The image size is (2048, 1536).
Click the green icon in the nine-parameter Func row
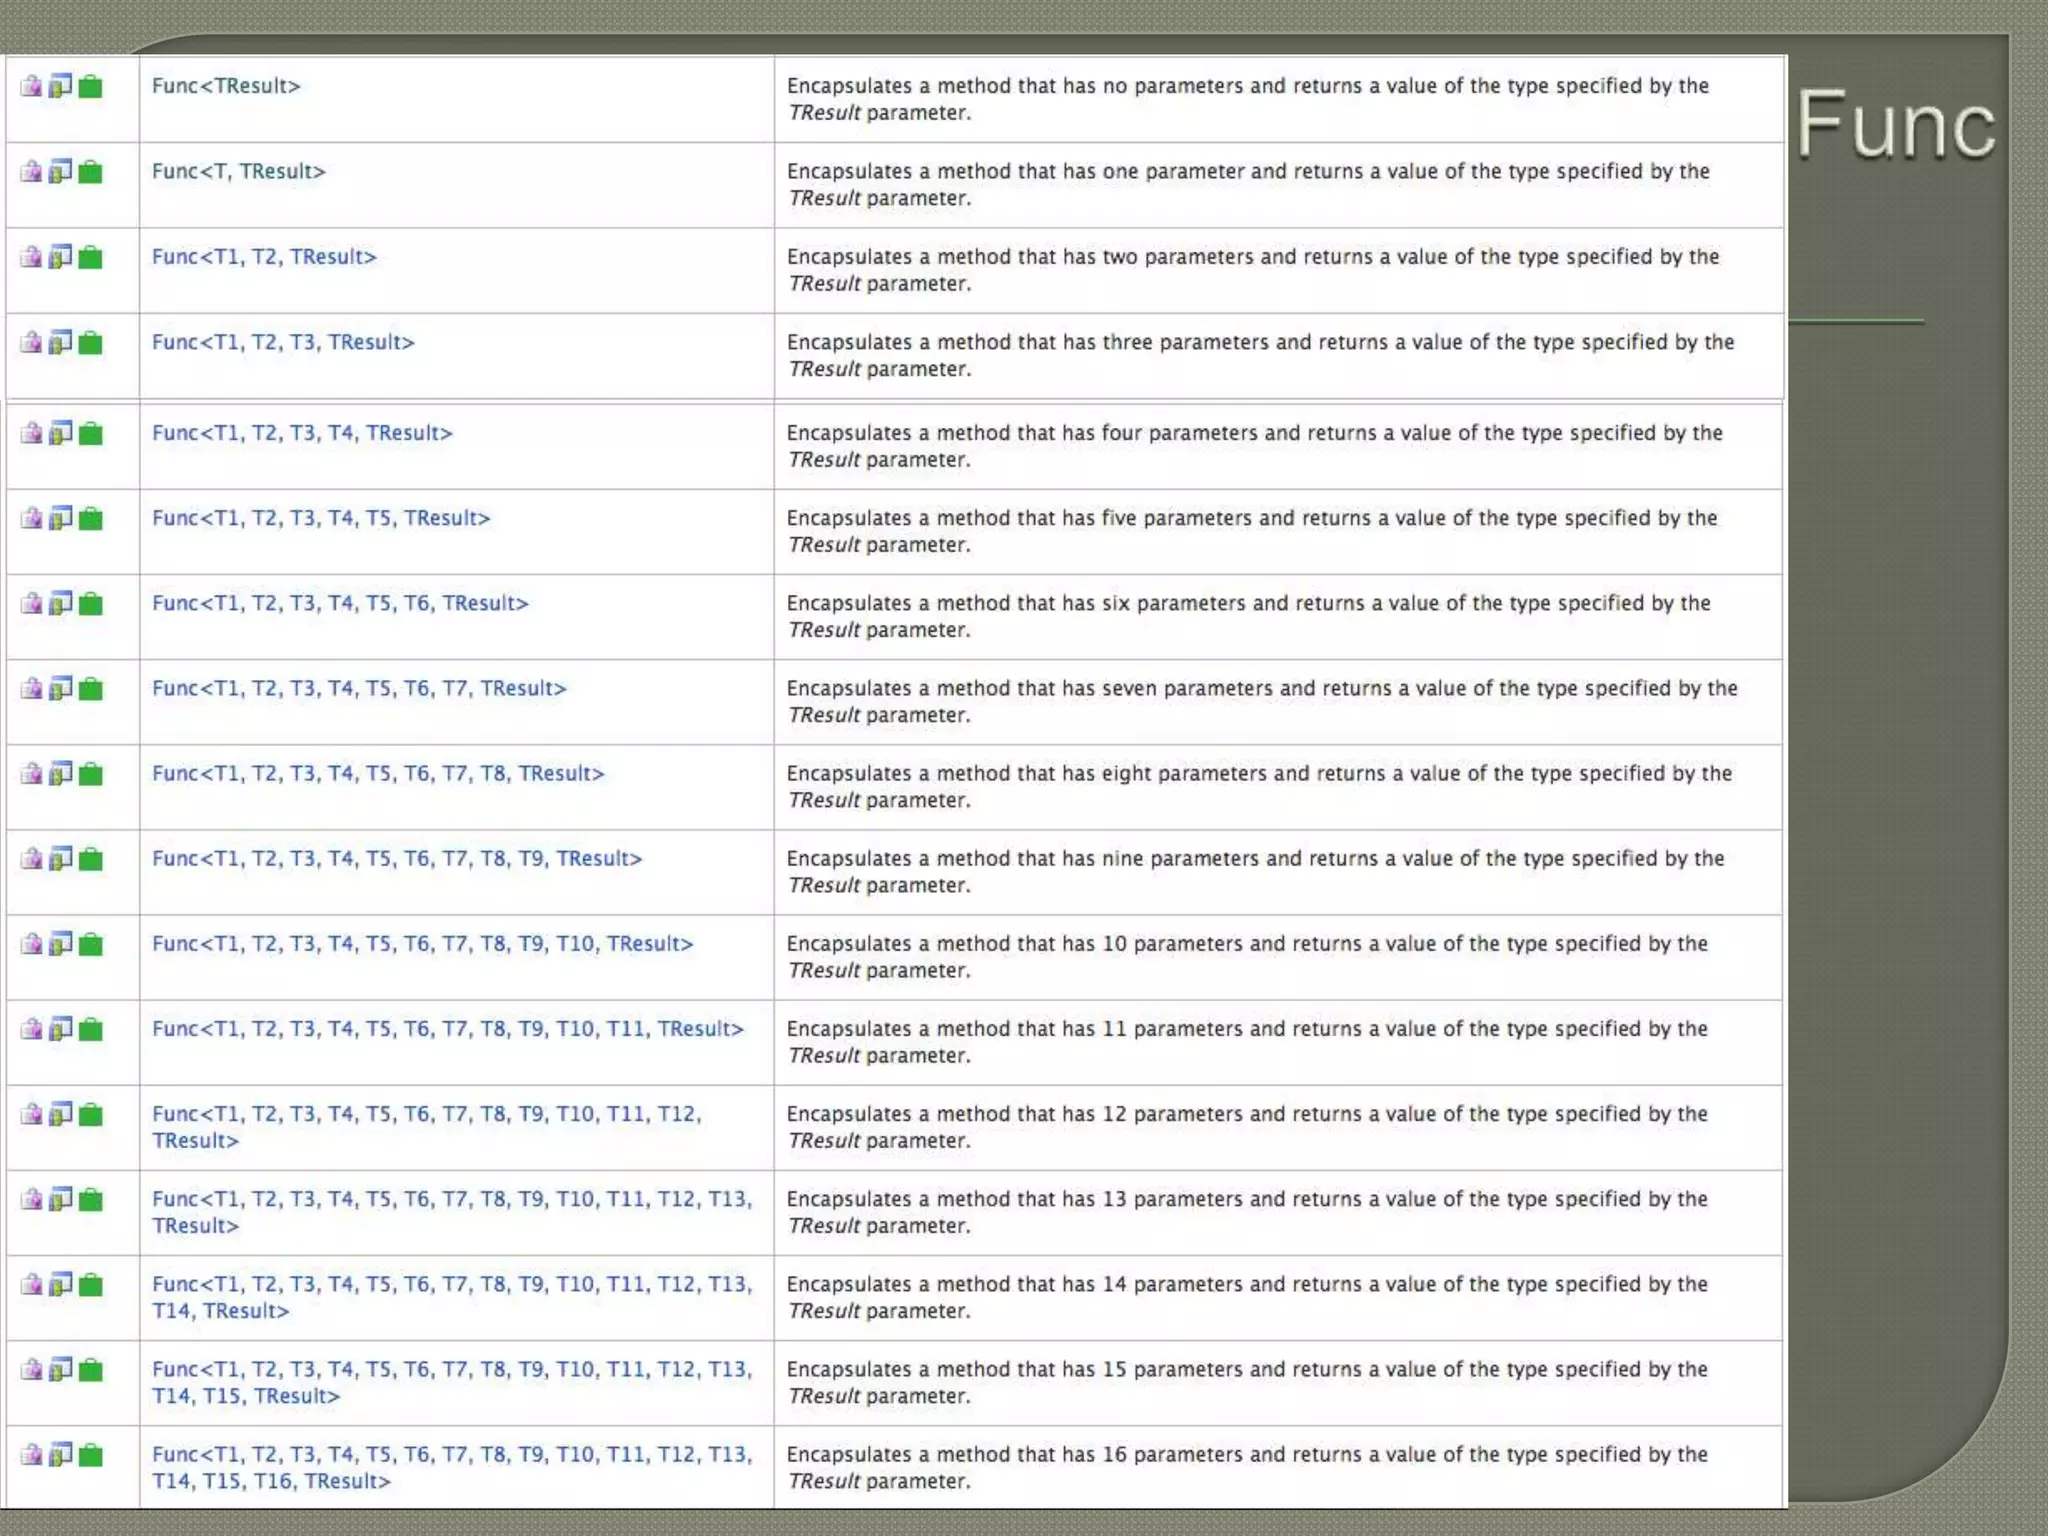[90, 858]
